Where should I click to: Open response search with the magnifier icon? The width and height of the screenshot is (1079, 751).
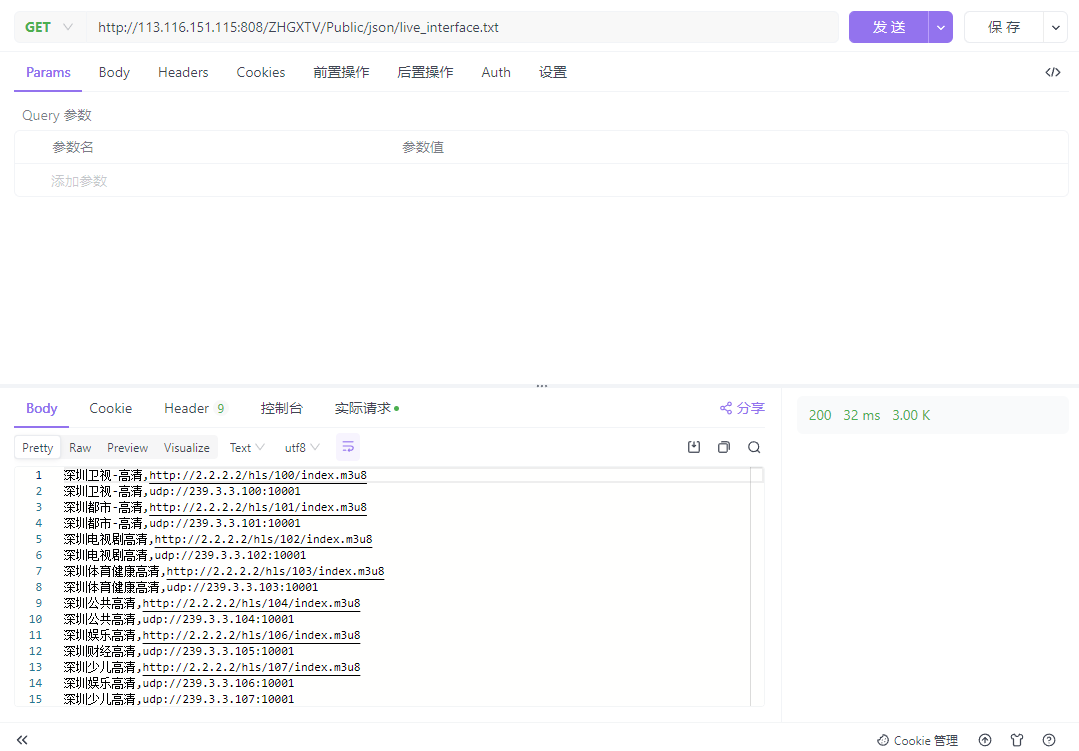point(754,447)
